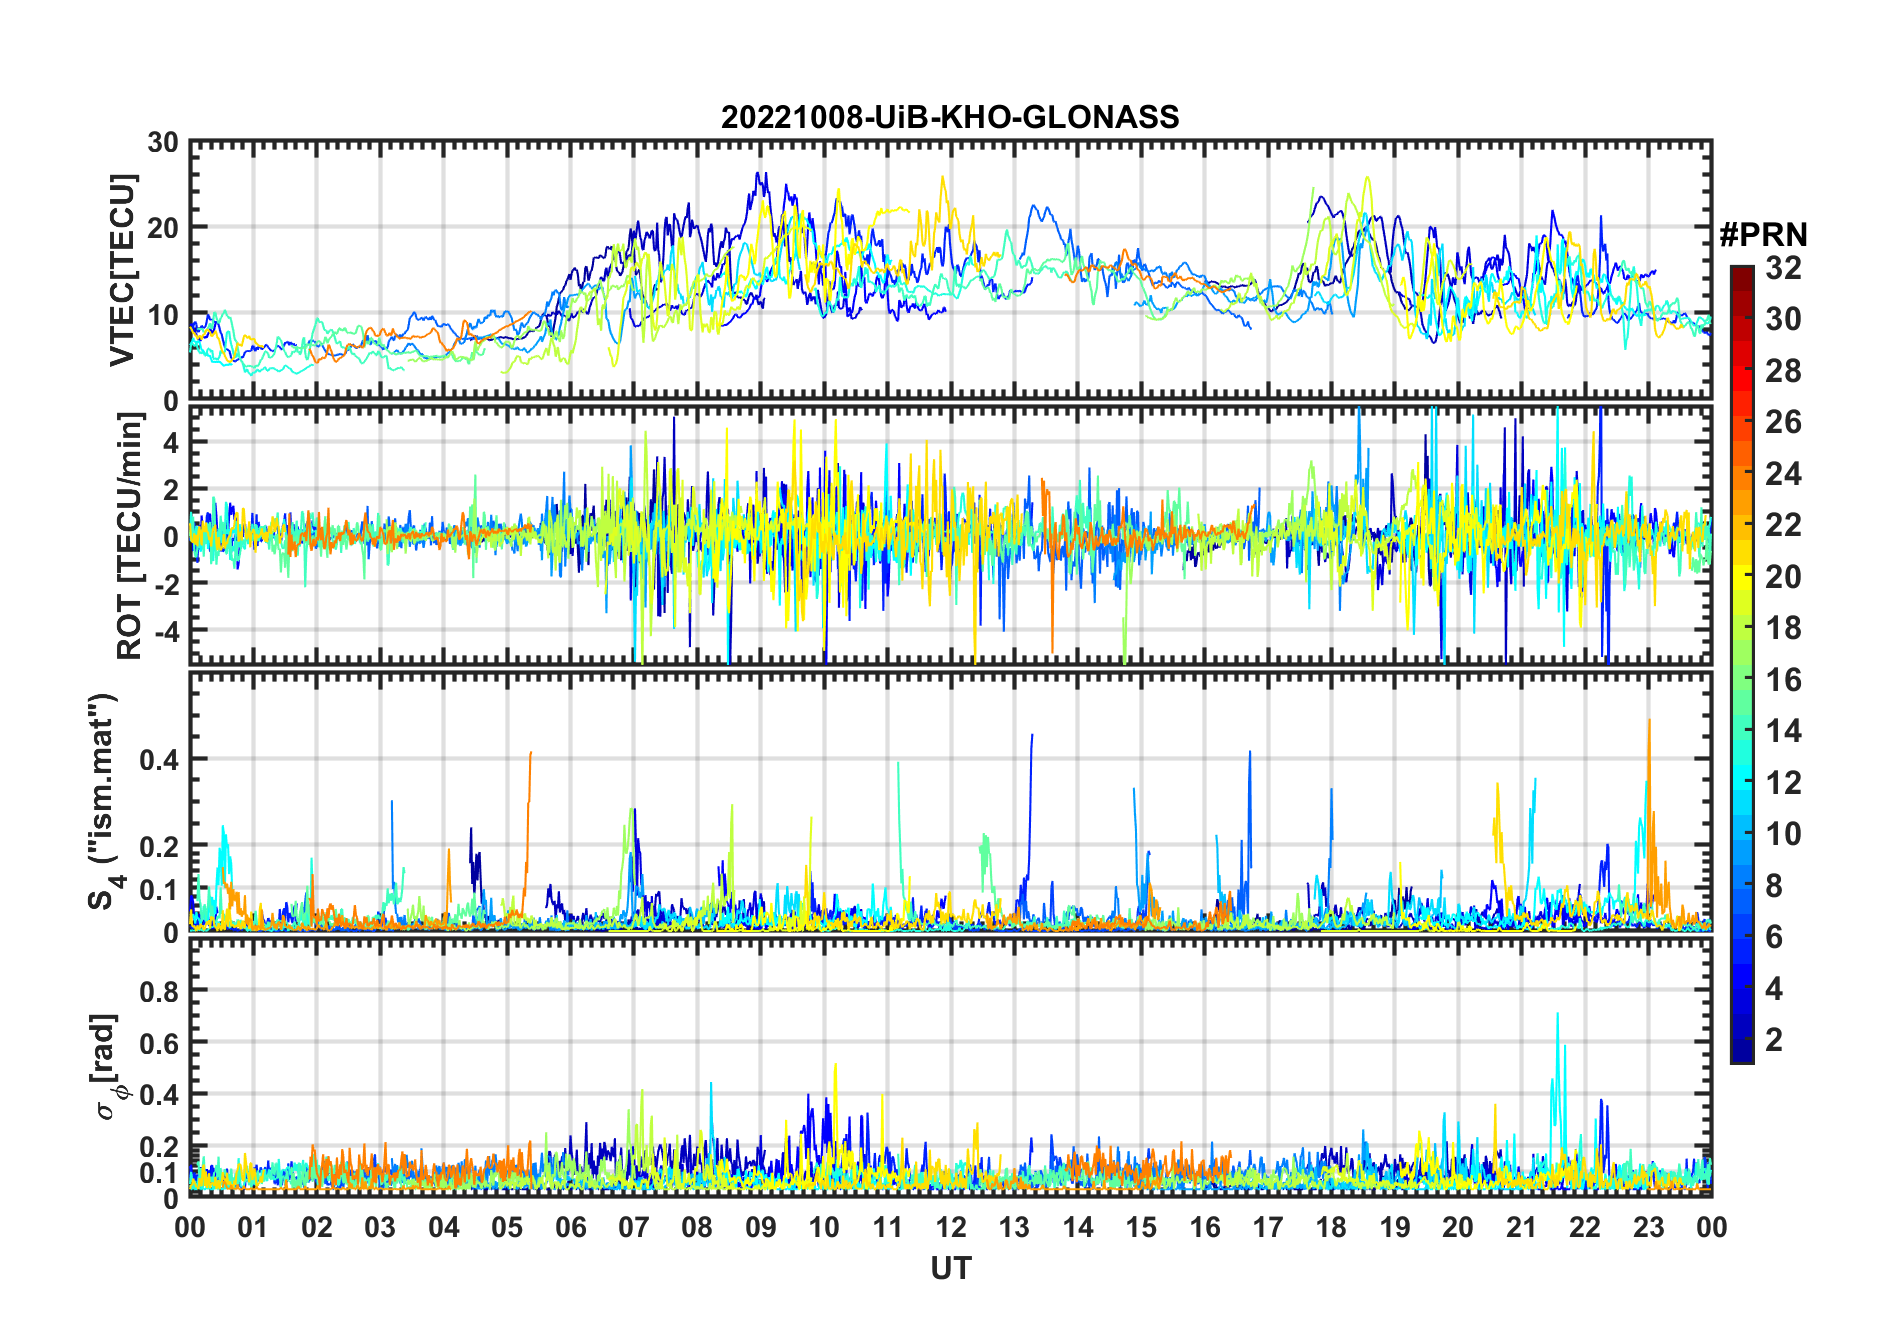1902x1330 pixels.
Task: Select colorbar tick label 26
Action: (x=1783, y=422)
